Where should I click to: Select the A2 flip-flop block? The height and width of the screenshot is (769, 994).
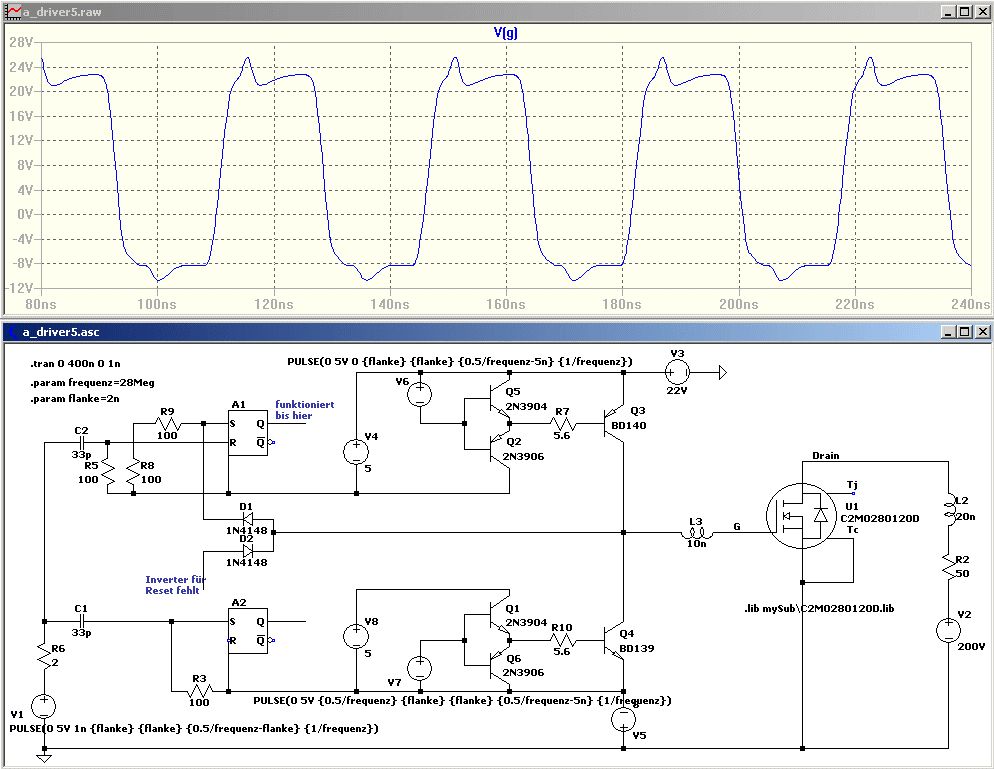click(x=248, y=632)
